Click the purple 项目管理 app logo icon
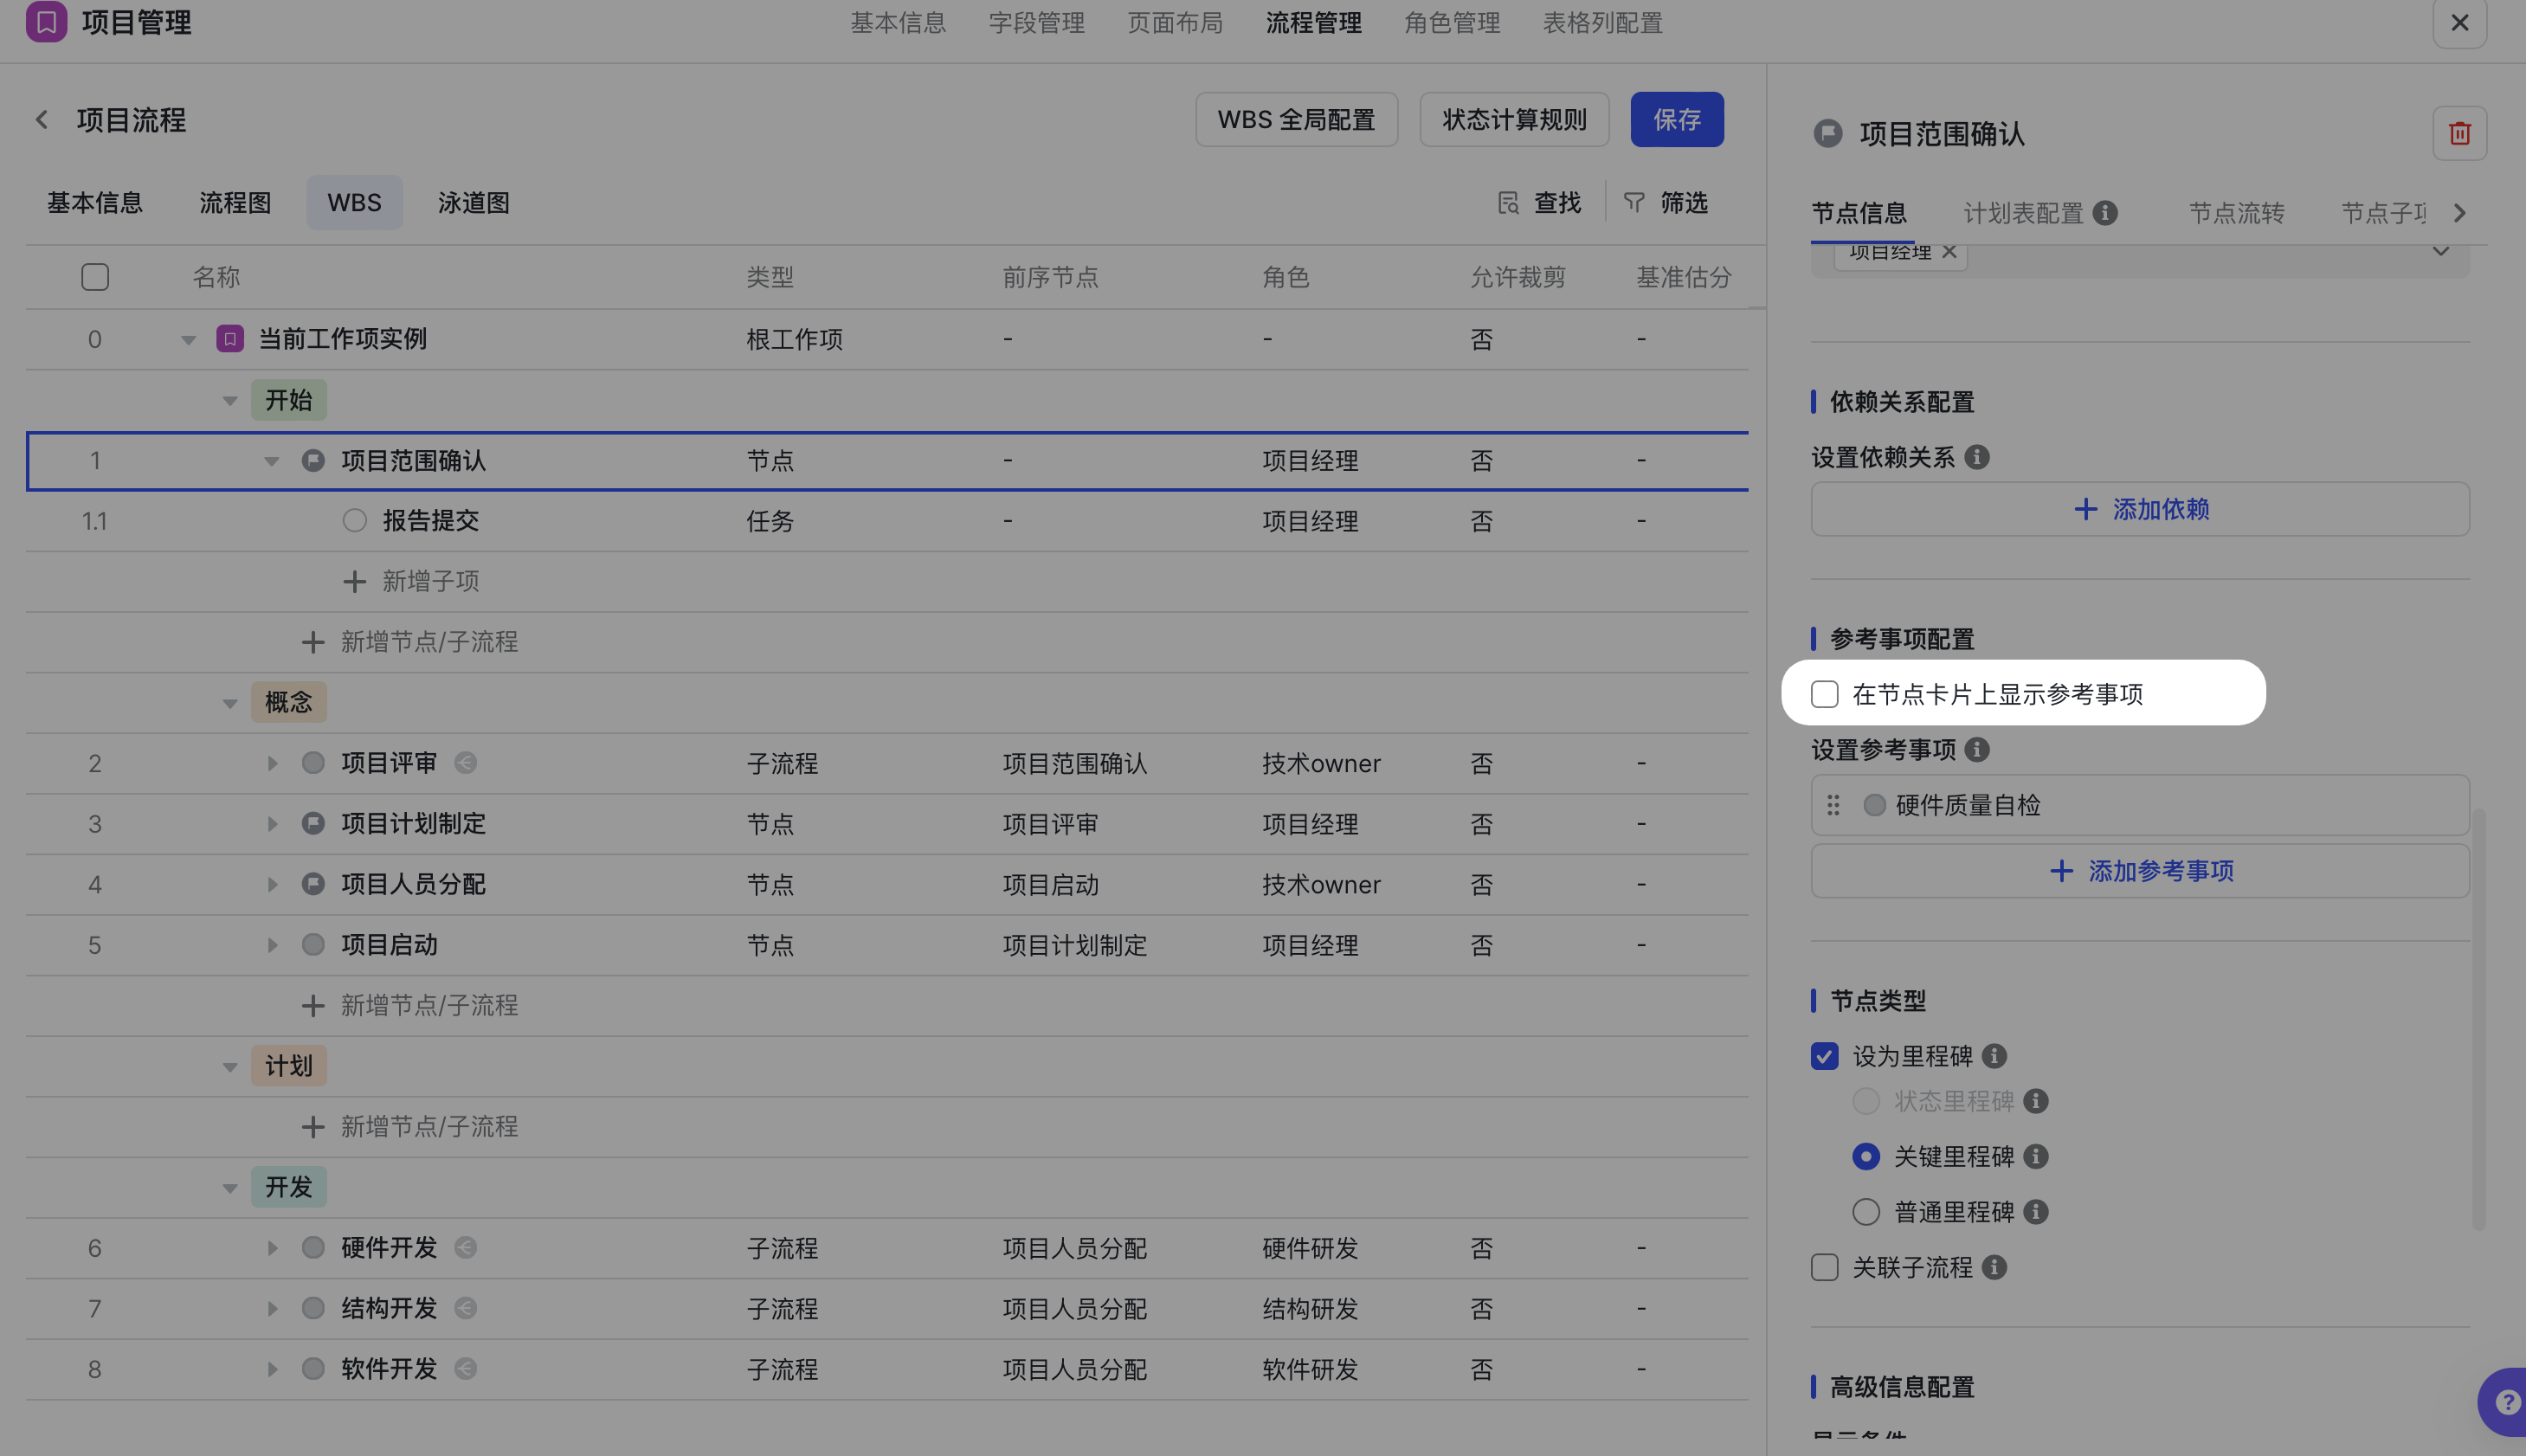2526x1456 pixels. (x=46, y=21)
